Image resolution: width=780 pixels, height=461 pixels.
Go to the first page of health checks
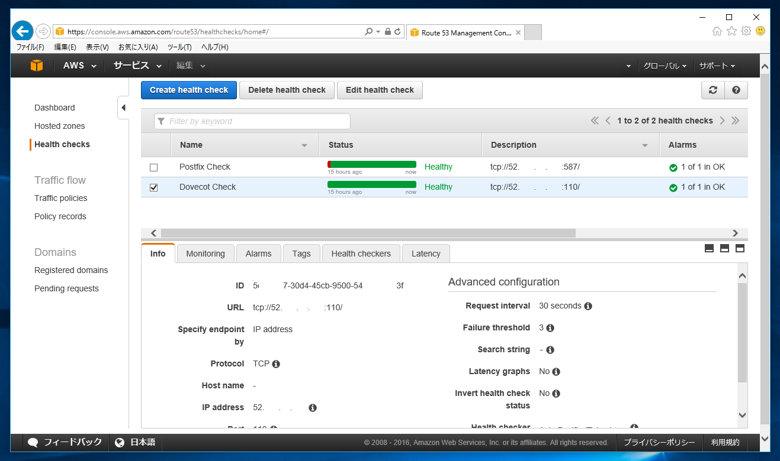594,121
